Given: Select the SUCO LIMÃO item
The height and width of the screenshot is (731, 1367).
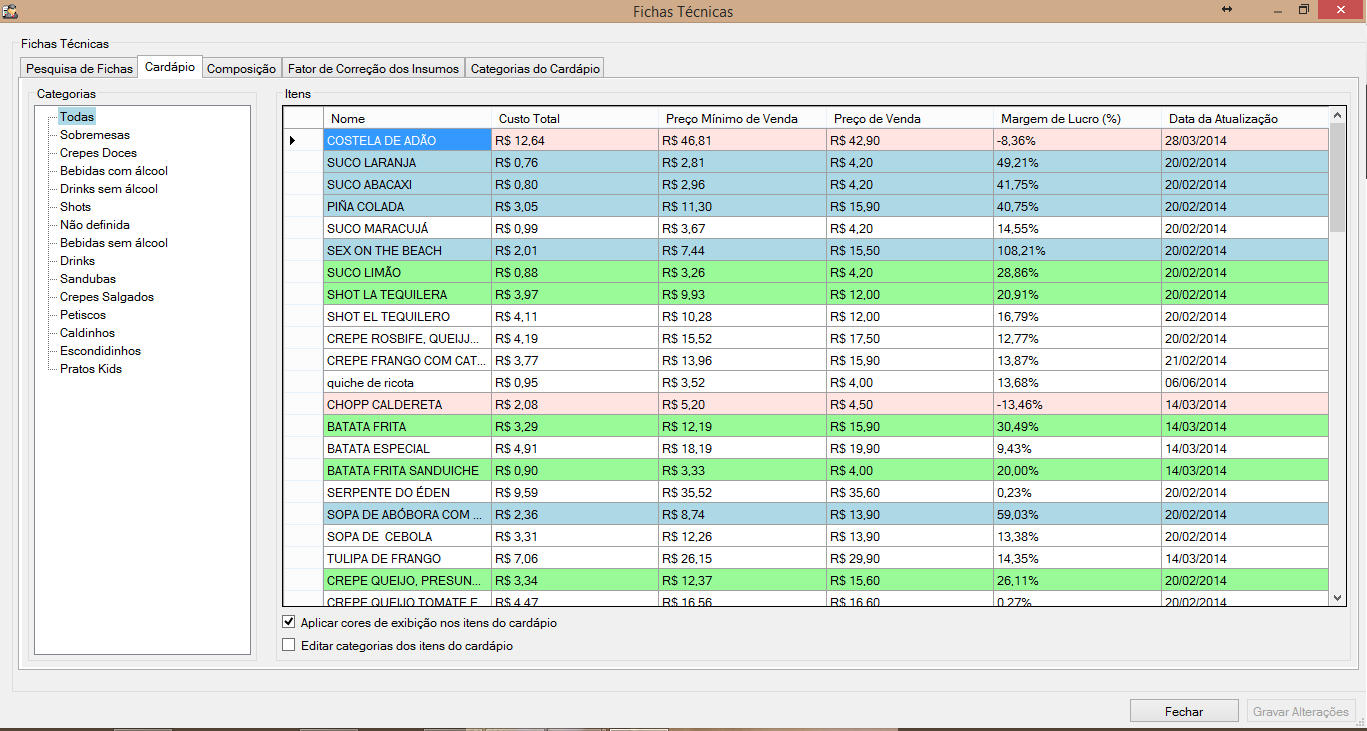Looking at the screenshot, I should pyautogui.click(x=407, y=273).
